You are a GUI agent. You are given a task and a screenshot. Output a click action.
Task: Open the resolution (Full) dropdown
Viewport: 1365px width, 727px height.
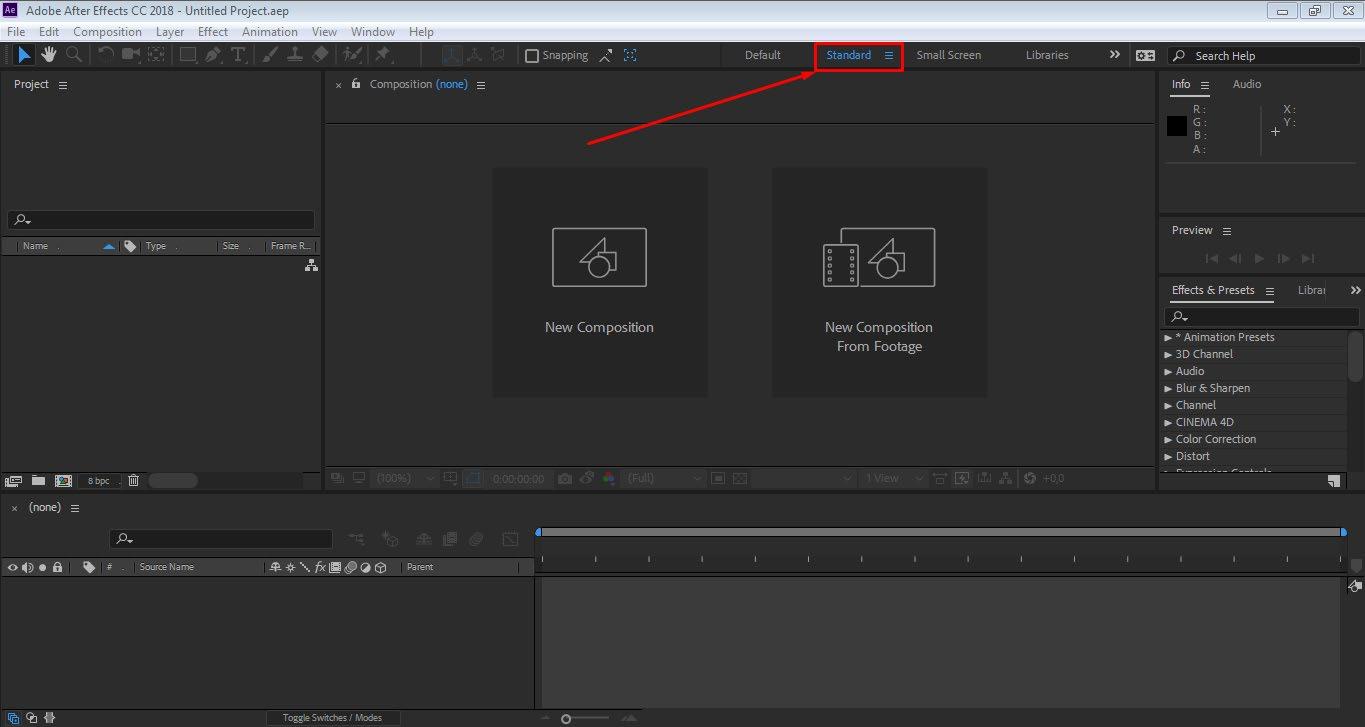(664, 479)
